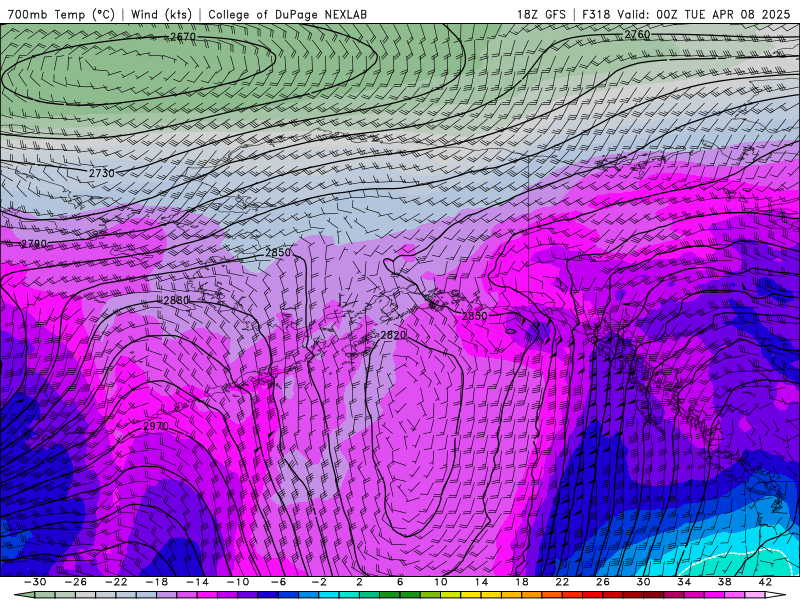The height and width of the screenshot is (600, 800).
Task: Click the "18Z GFS" model run label
Action: pos(541,14)
